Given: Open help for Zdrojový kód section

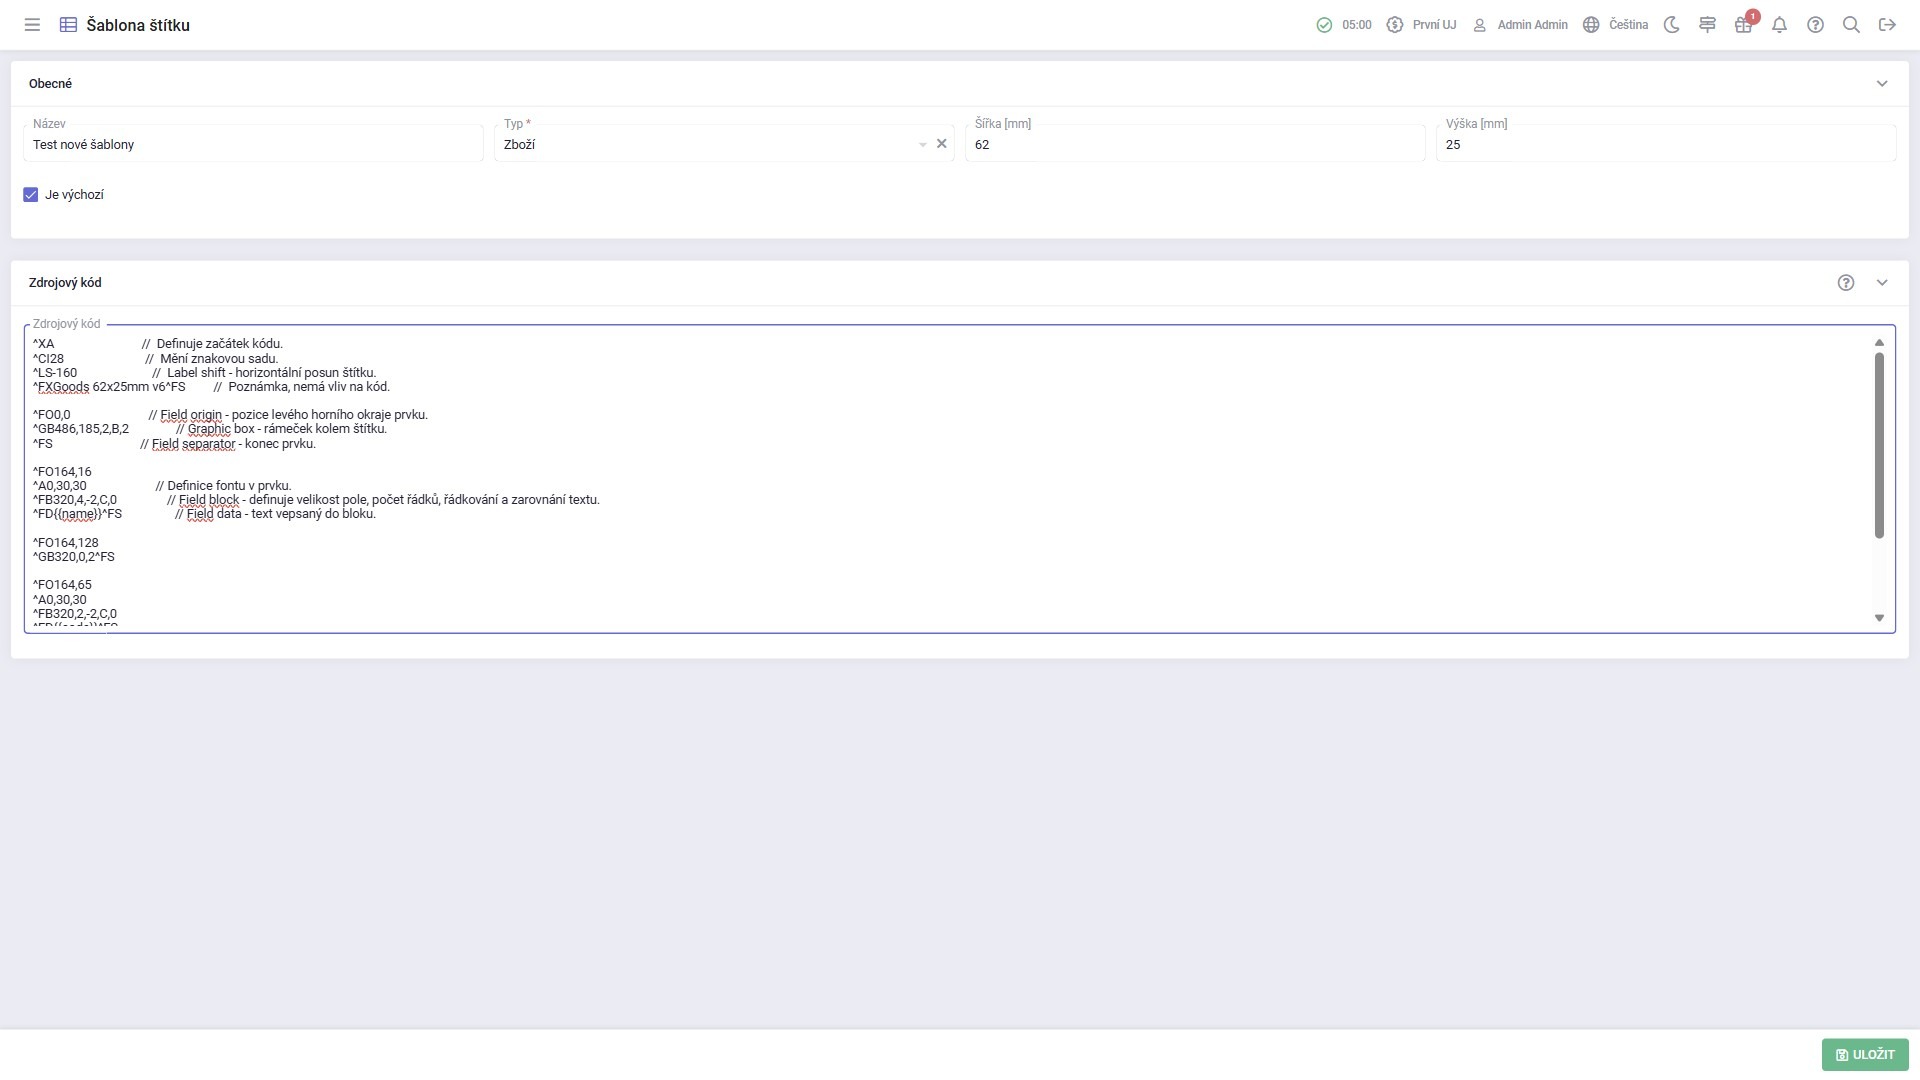Looking at the screenshot, I should pos(1846,283).
